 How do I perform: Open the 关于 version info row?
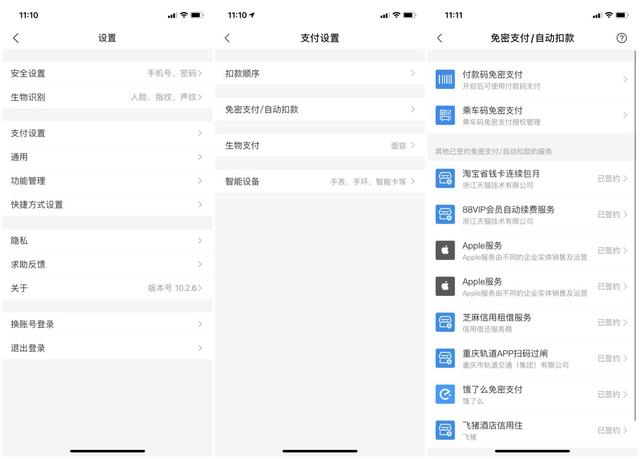click(x=107, y=288)
